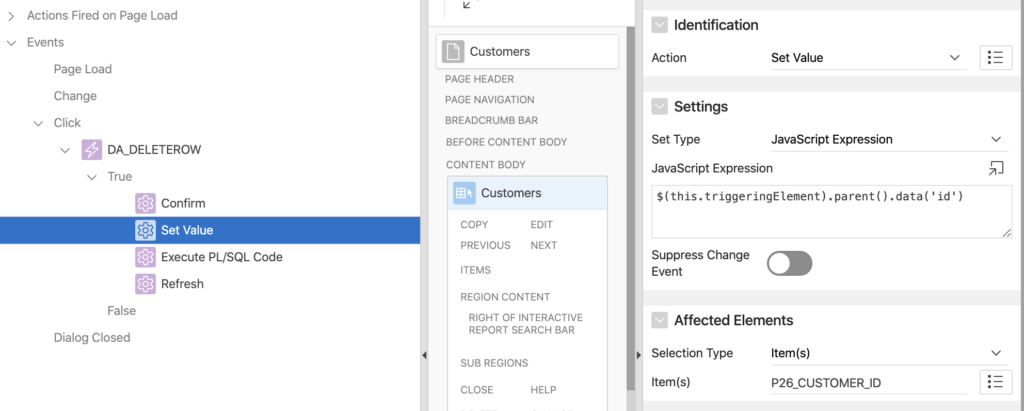Open the Set Type dropdown
This screenshot has width=1024, height=411.
pyautogui.click(x=886, y=139)
